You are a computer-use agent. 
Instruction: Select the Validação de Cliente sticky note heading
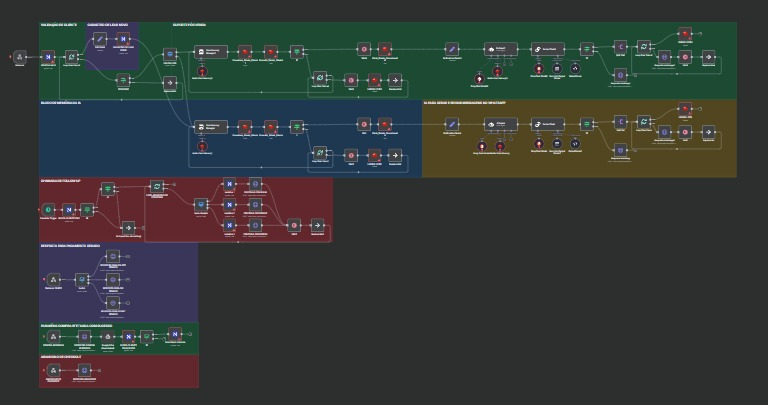(59, 25)
